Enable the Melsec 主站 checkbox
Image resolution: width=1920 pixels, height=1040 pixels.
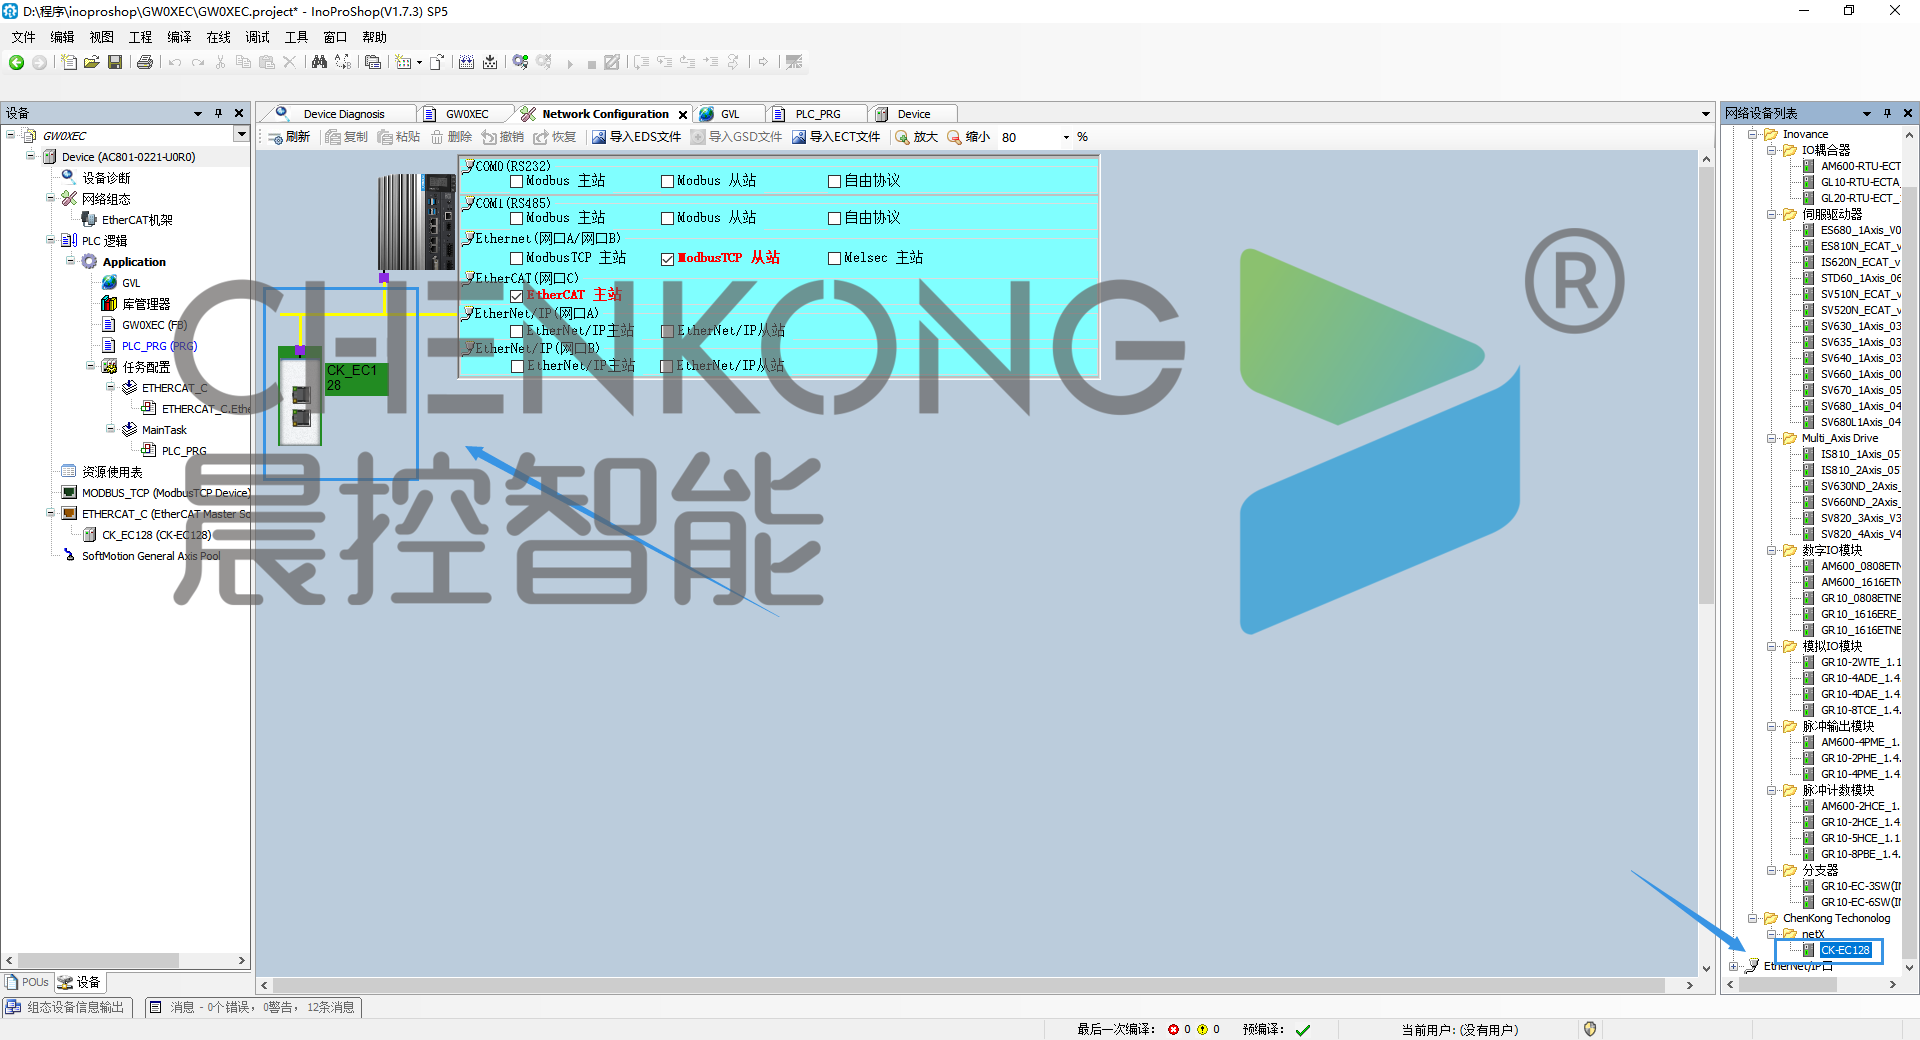834,259
